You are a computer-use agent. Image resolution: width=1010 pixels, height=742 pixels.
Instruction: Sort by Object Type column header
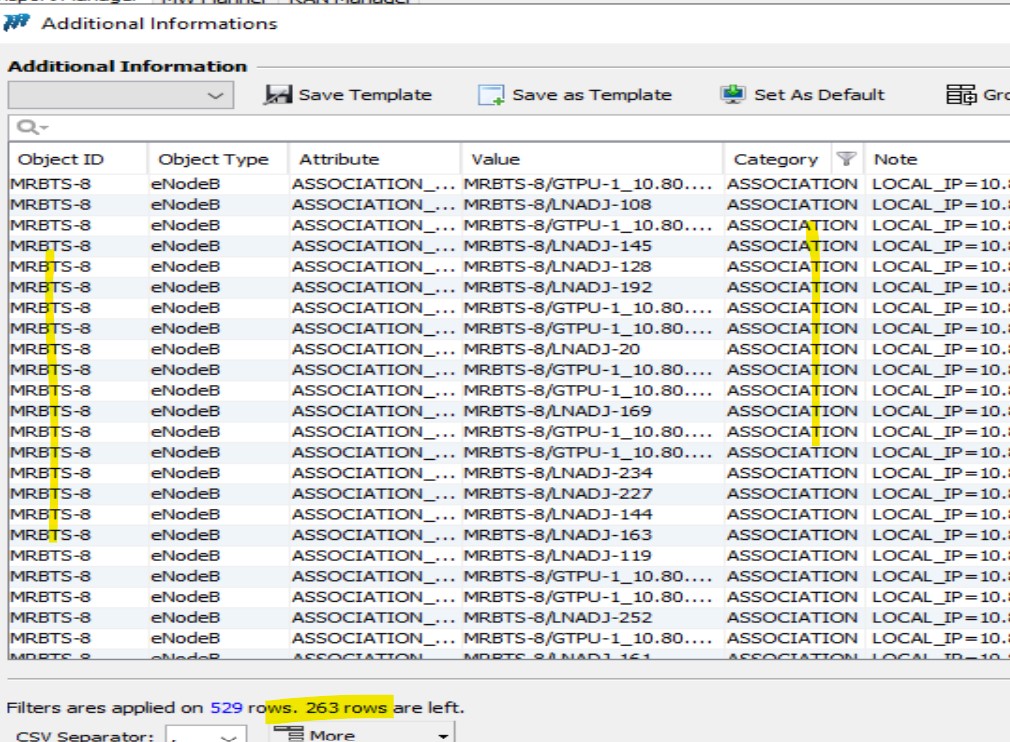(213, 159)
